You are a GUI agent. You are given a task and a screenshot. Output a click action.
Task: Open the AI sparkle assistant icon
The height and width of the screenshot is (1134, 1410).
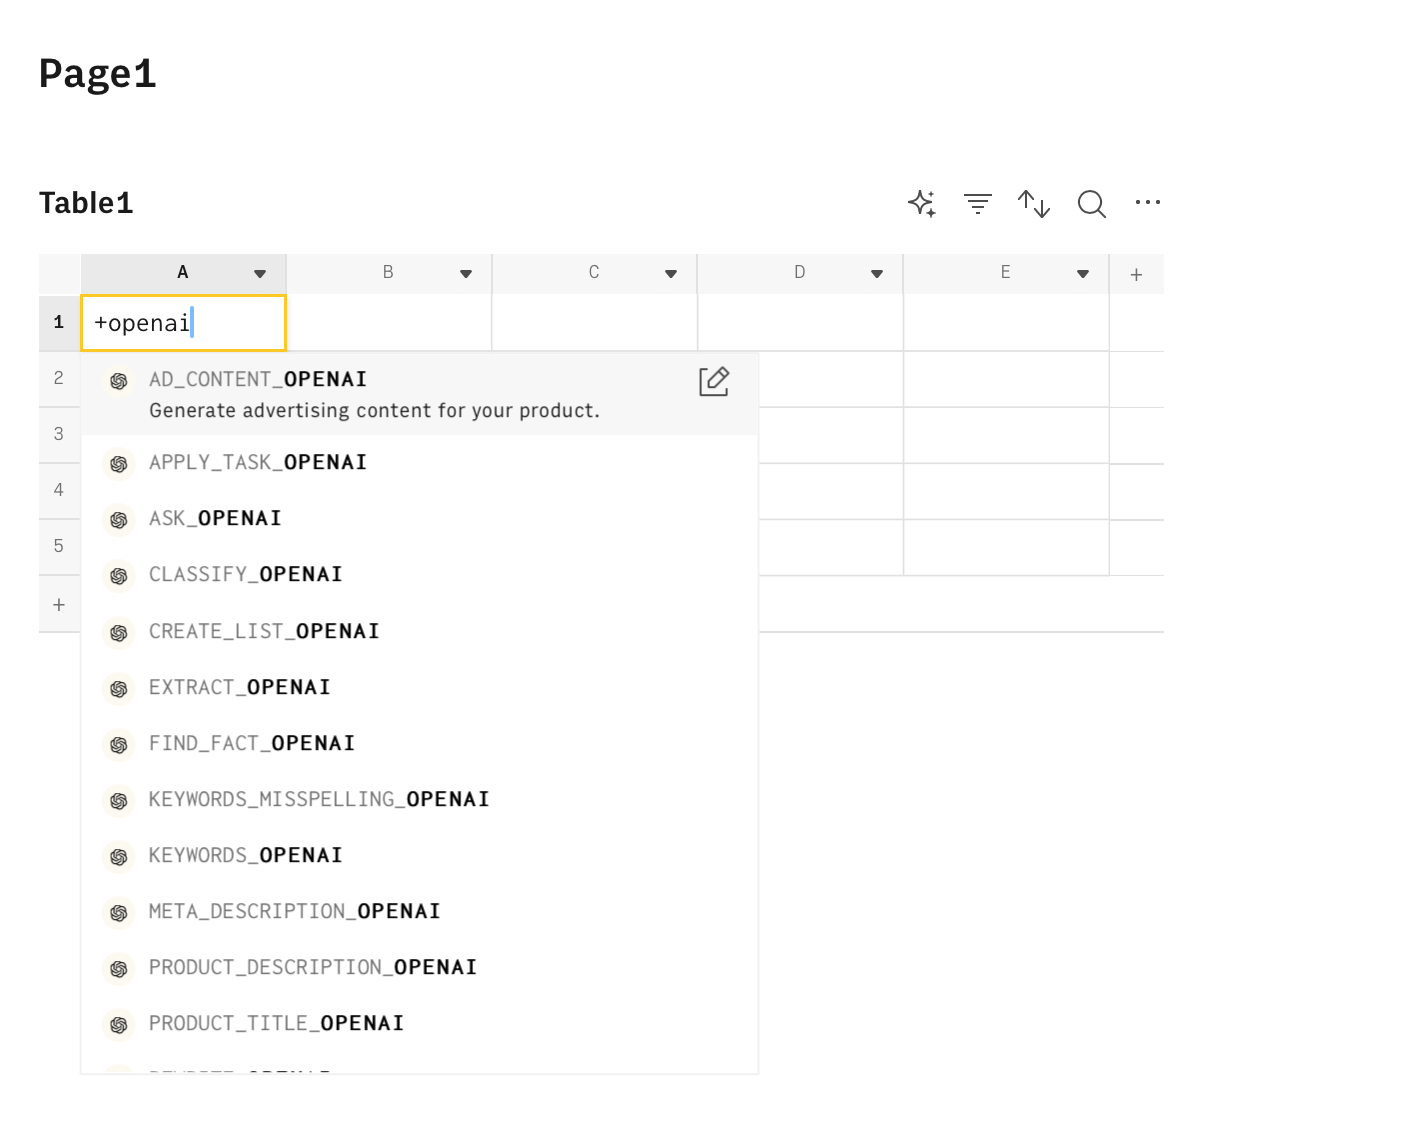[922, 204]
